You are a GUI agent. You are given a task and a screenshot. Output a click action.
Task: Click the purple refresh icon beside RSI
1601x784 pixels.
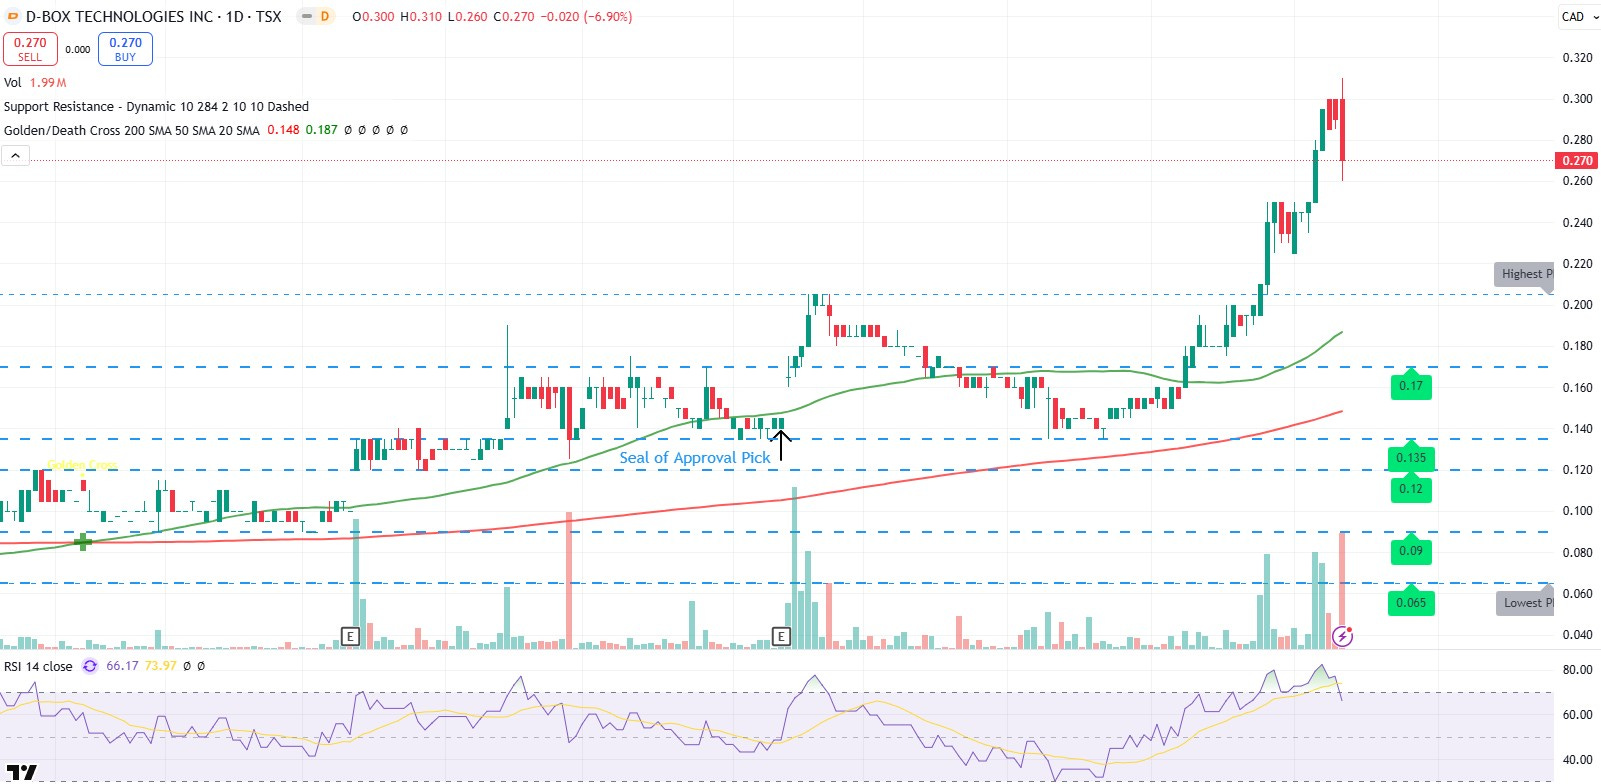click(x=90, y=666)
